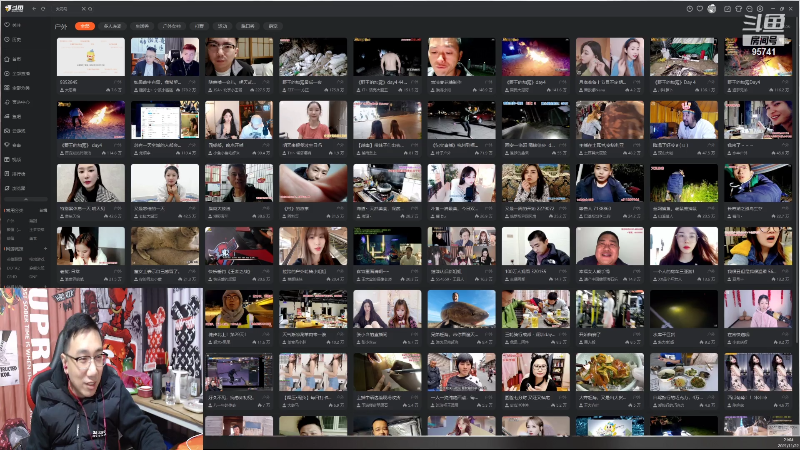Open the stream of laughing man on white background
800x450 pixels.
coord(610,246)
